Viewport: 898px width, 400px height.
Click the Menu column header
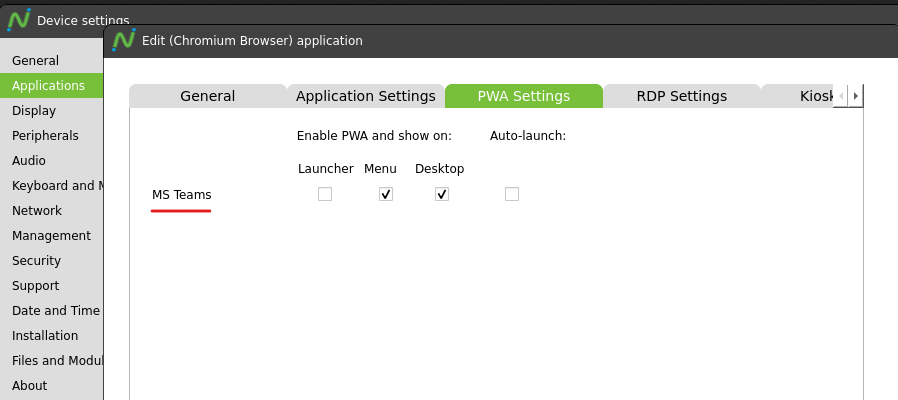(x=380, y=168)
